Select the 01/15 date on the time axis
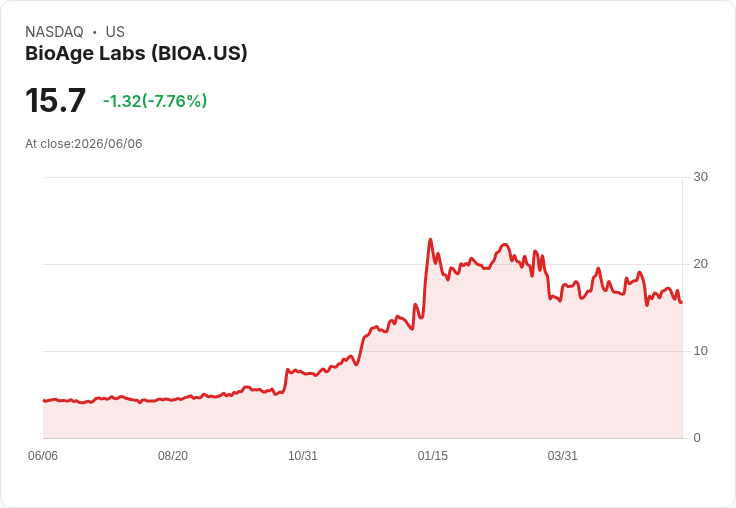The width and height of the screenshot is (736, 508). tap(433, 456)
